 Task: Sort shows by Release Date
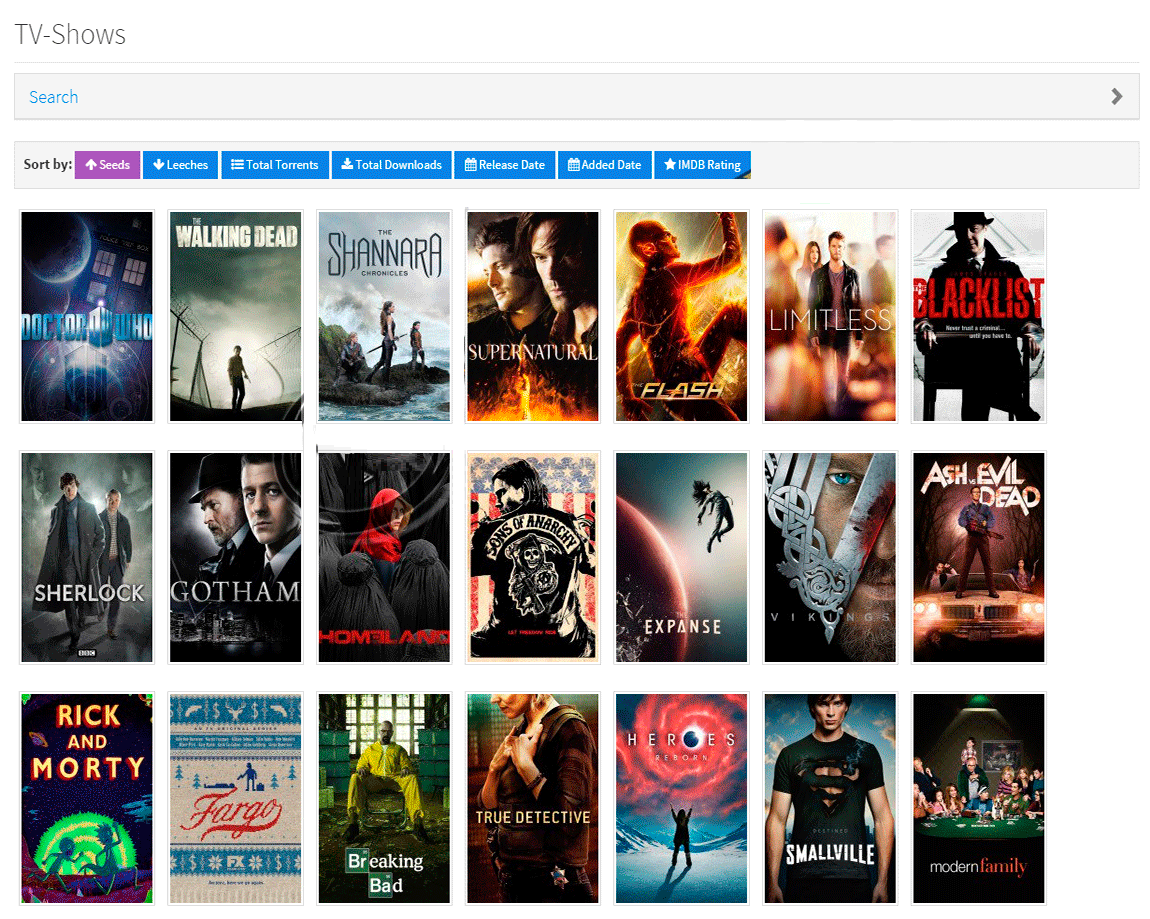[x=505, y=165]
